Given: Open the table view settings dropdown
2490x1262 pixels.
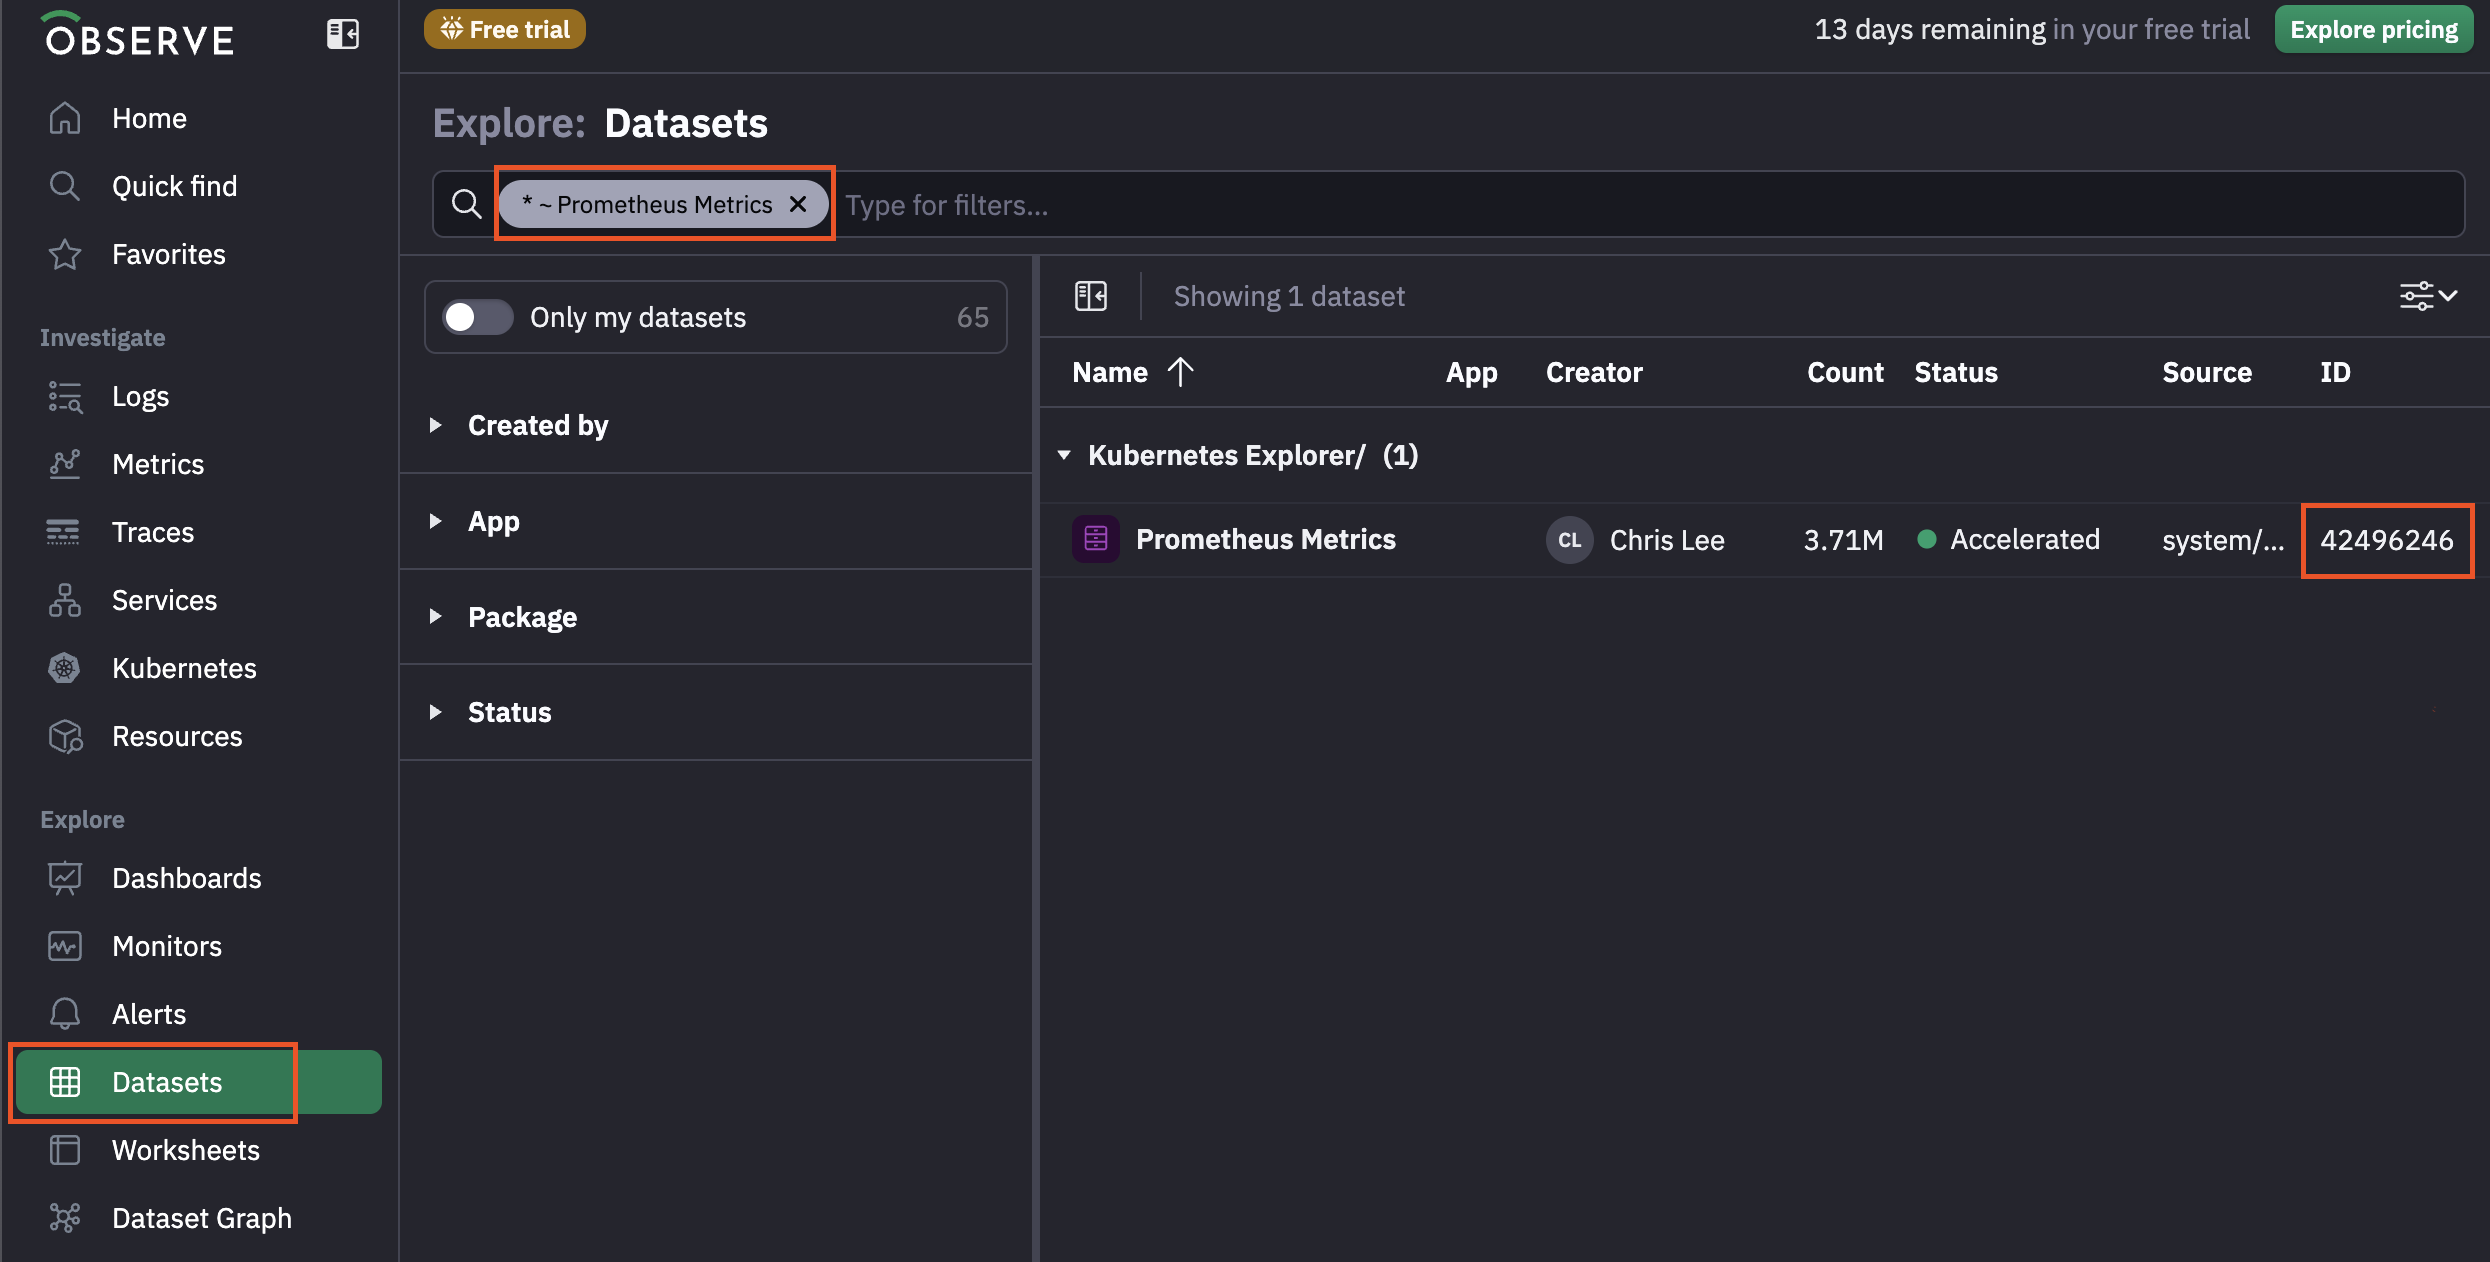Looking at the screenshot, I should [x=2428, y=296].
